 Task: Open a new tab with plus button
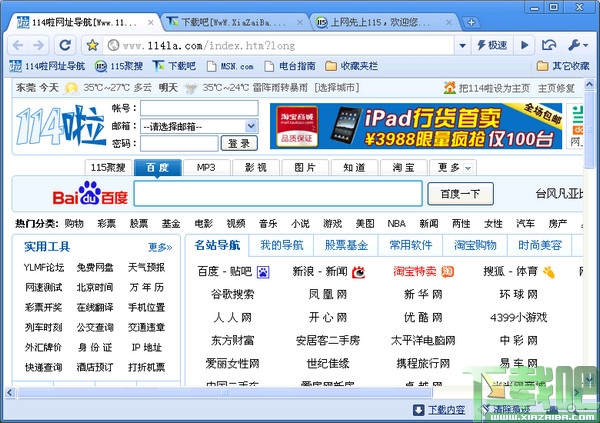[x=471, y=22]
